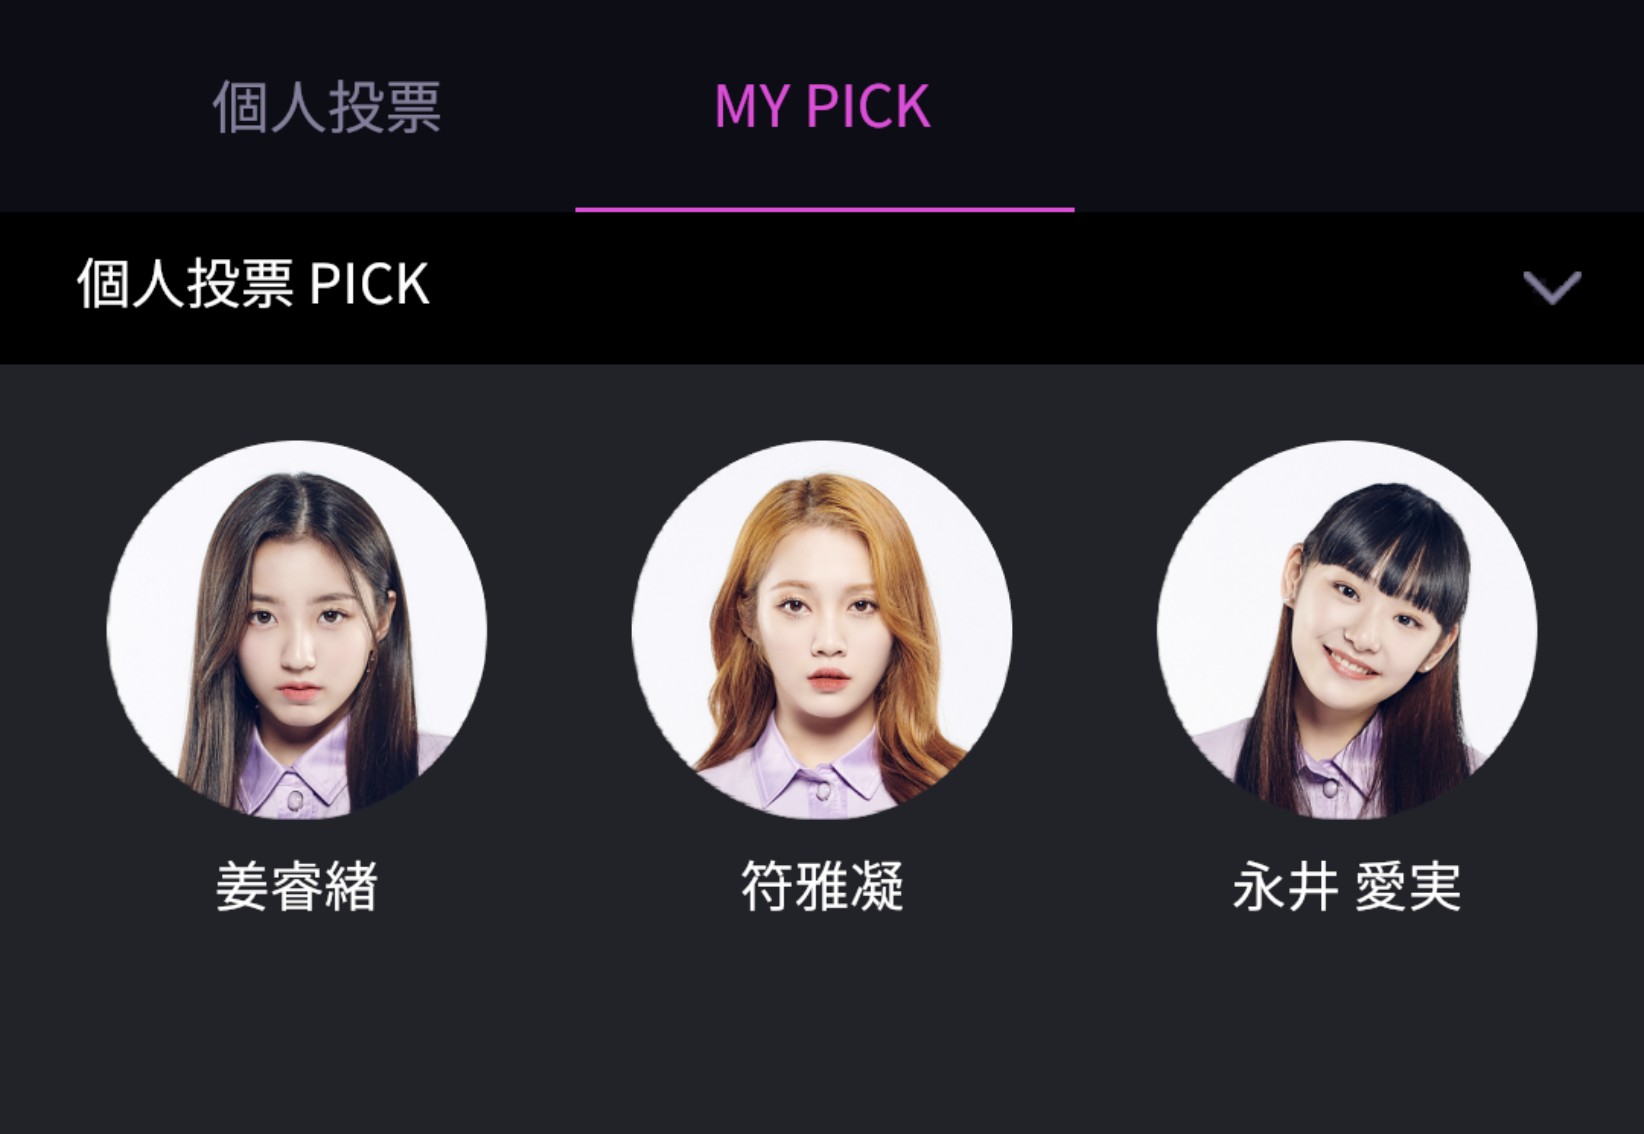
Task: Click the down arrow icon in the black bar
Action: [x=1552, y=287]
